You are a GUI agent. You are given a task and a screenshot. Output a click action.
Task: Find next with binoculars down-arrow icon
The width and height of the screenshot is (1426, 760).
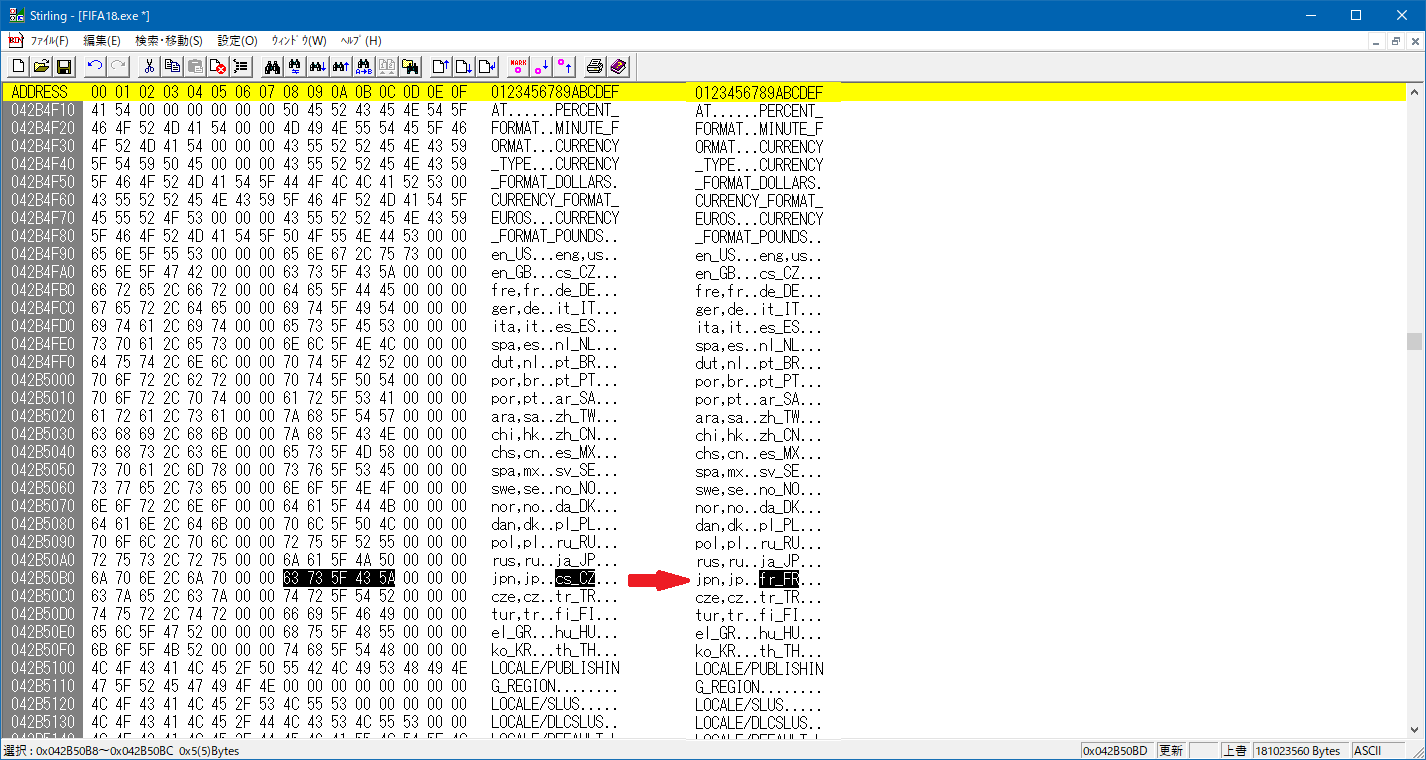click(x=318, y=67)
